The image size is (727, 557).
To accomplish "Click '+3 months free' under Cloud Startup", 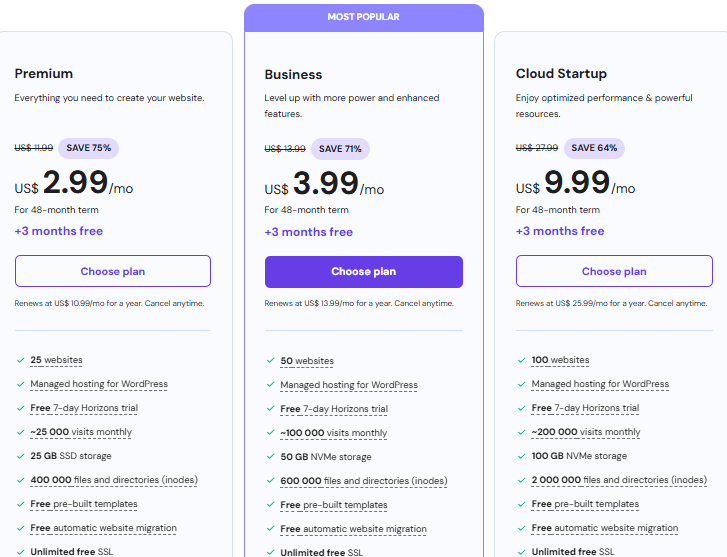I will 560,231.
